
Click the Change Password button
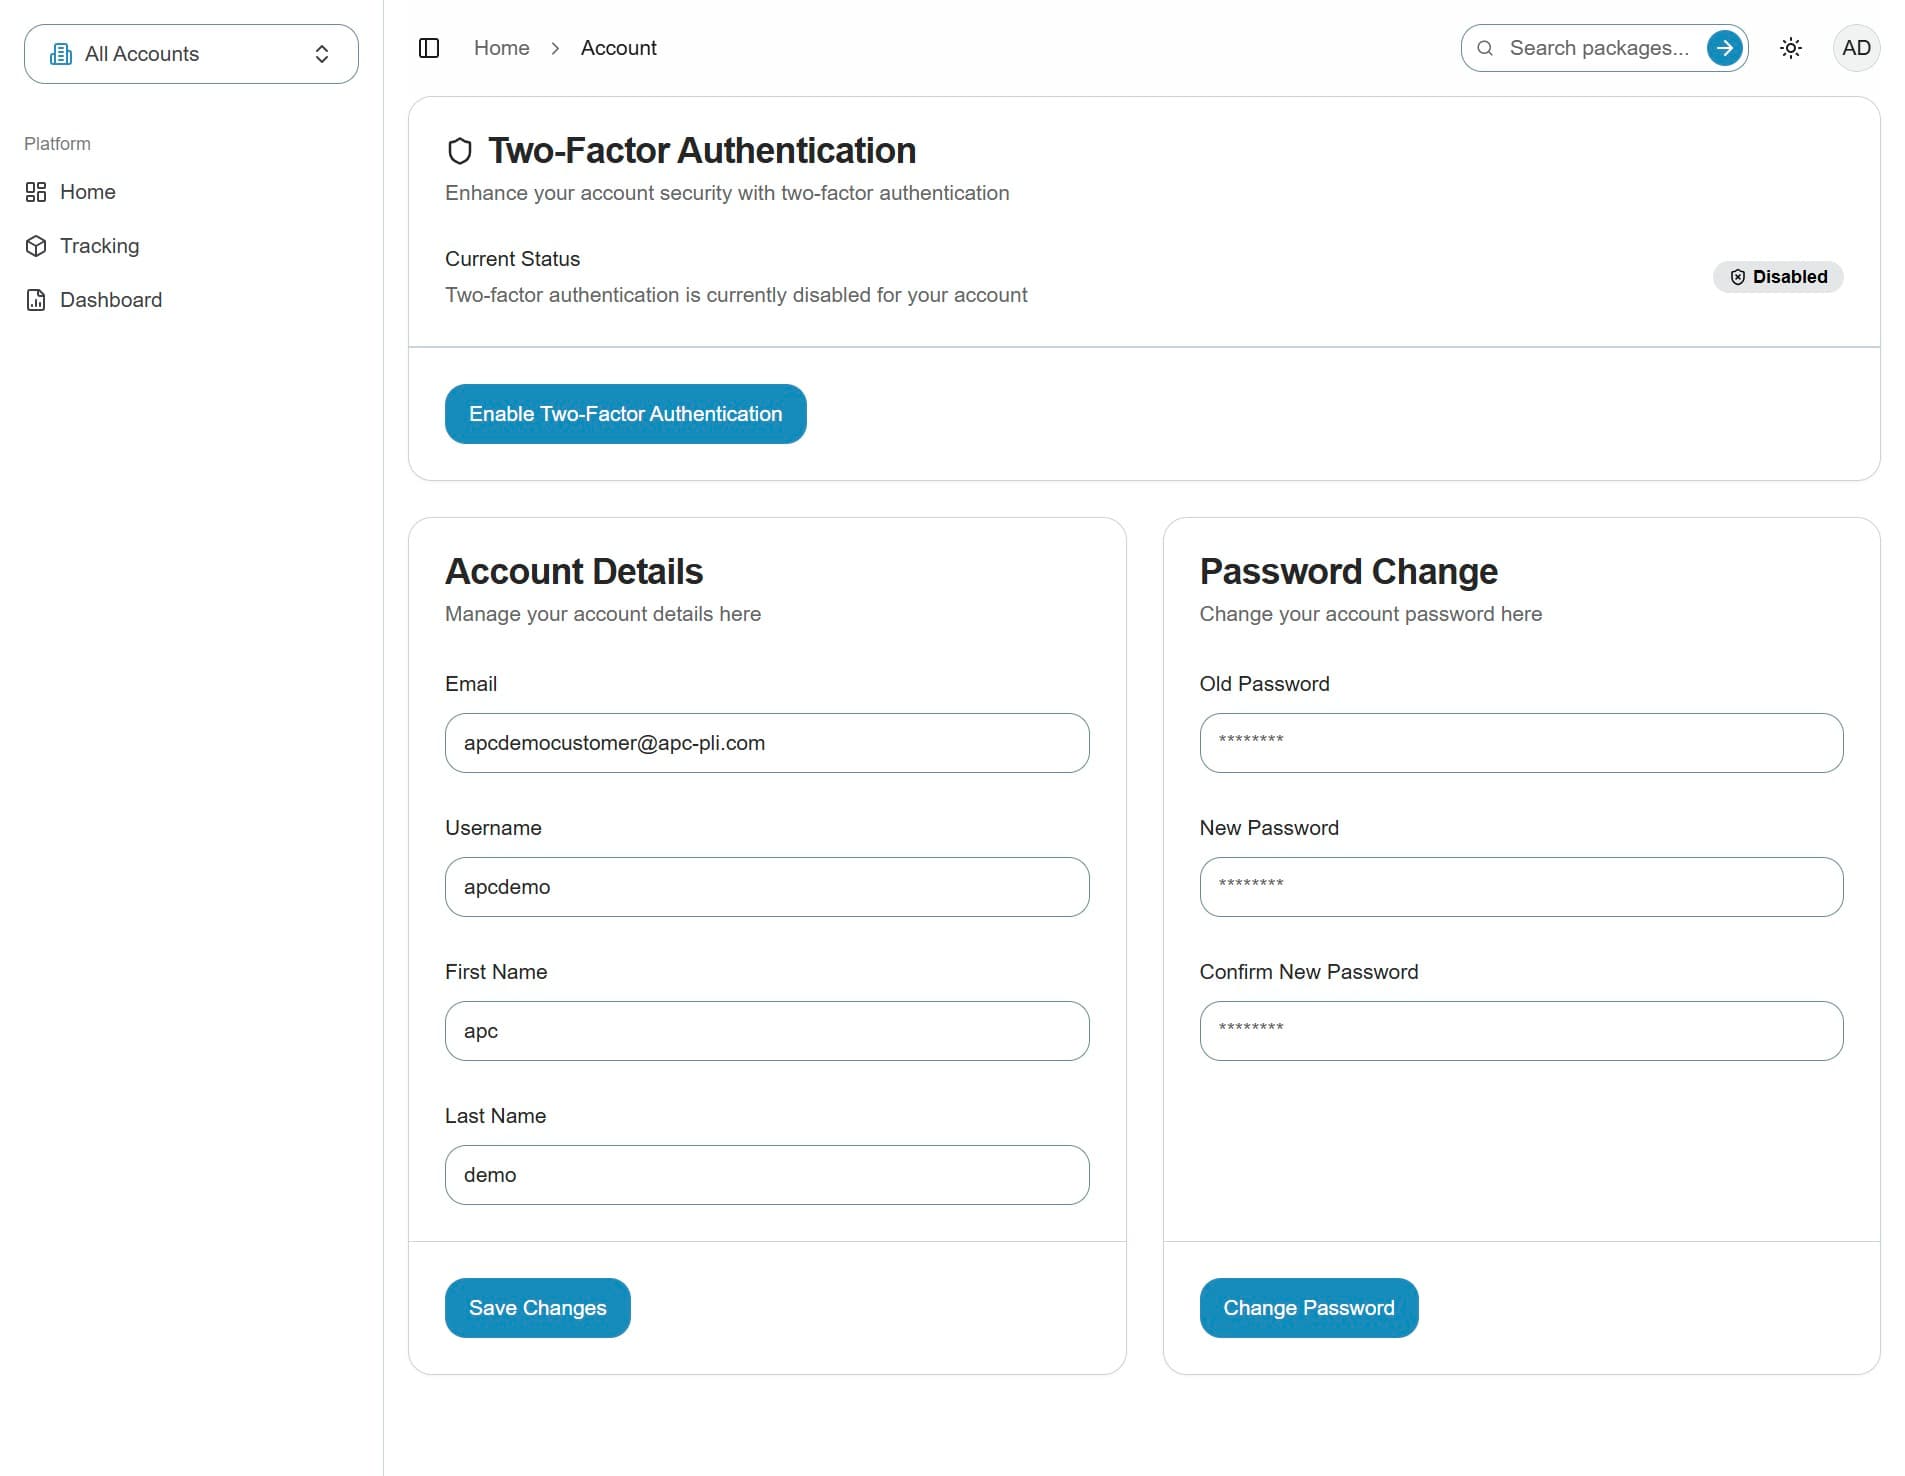[x=1309, y=1308]
